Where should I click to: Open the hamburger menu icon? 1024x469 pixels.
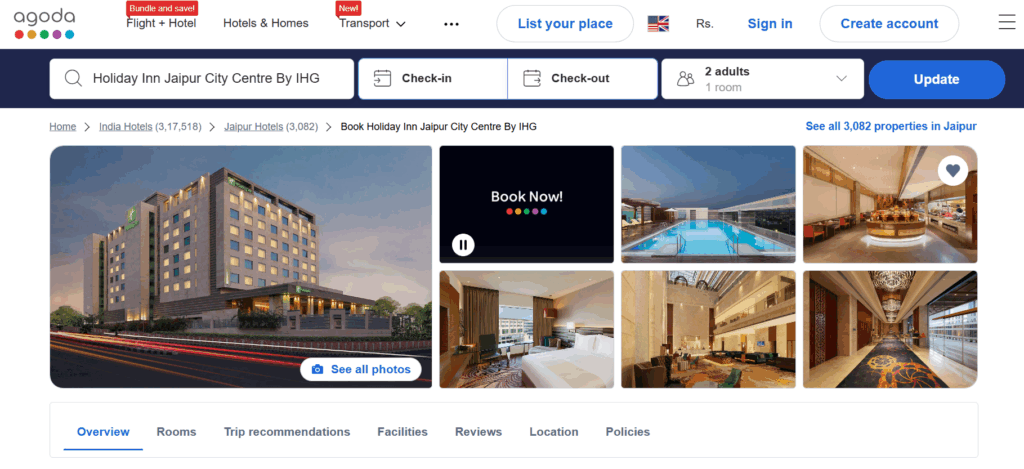tap(1006, 23)
